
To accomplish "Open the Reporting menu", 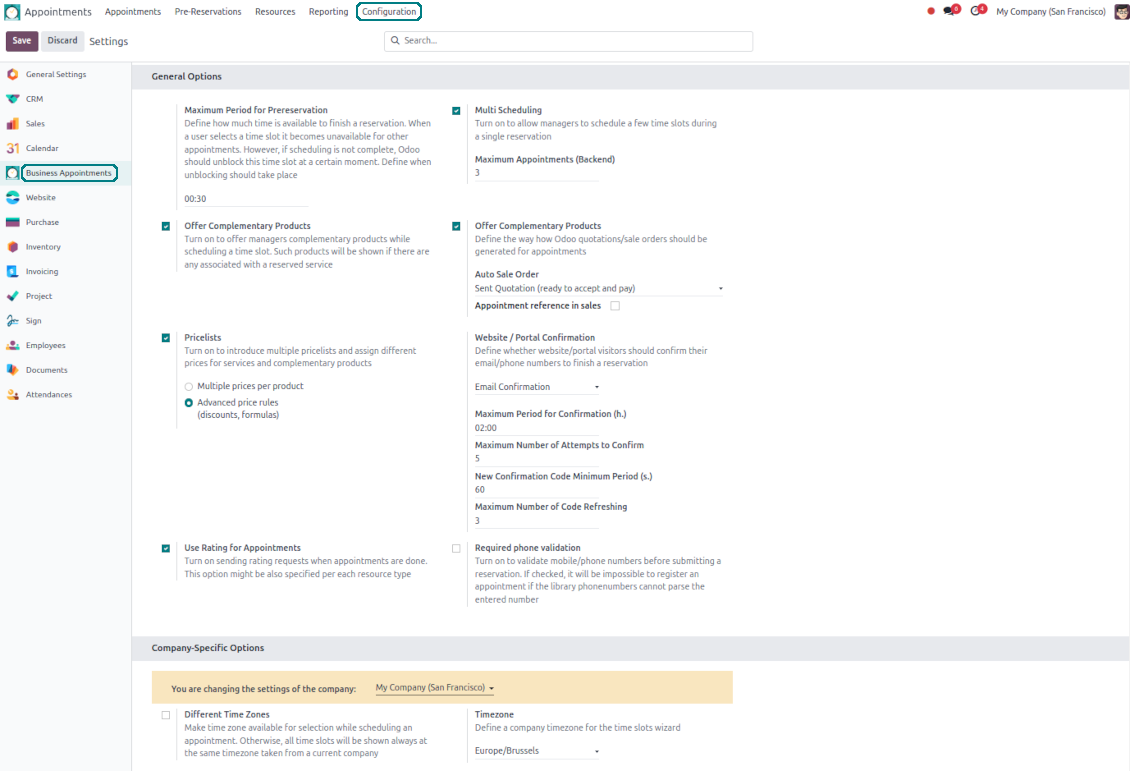I will point(328,12).
